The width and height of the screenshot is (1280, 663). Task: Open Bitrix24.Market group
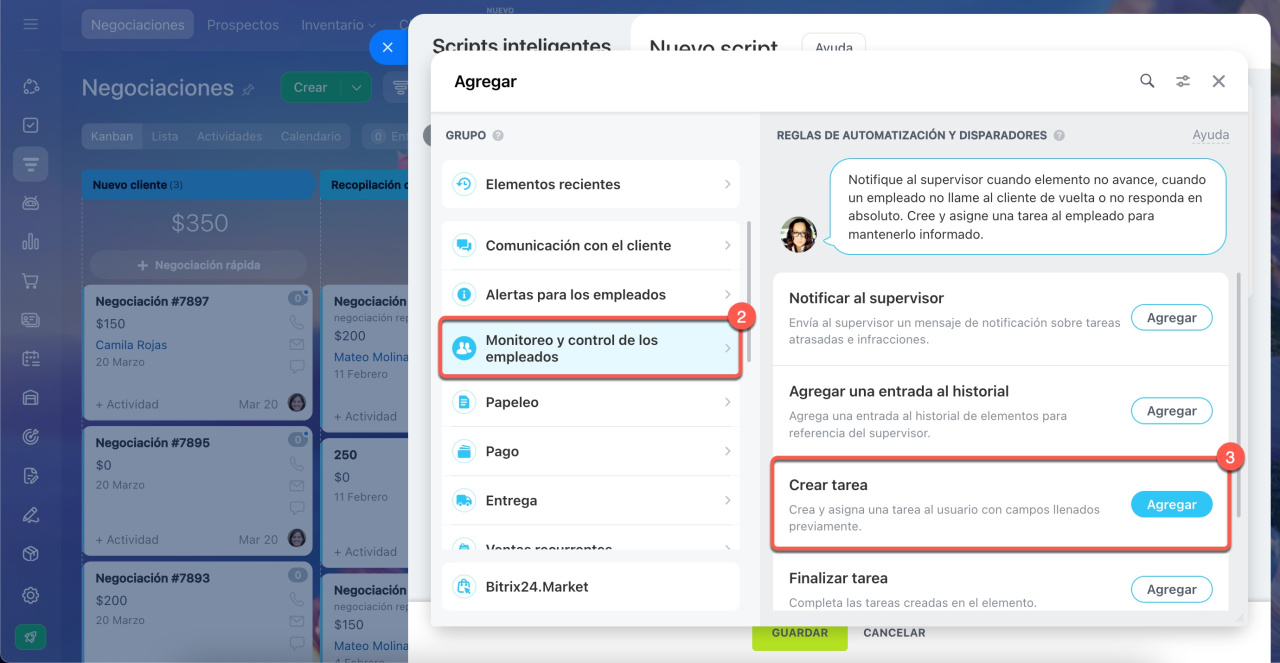pos(591,587)
